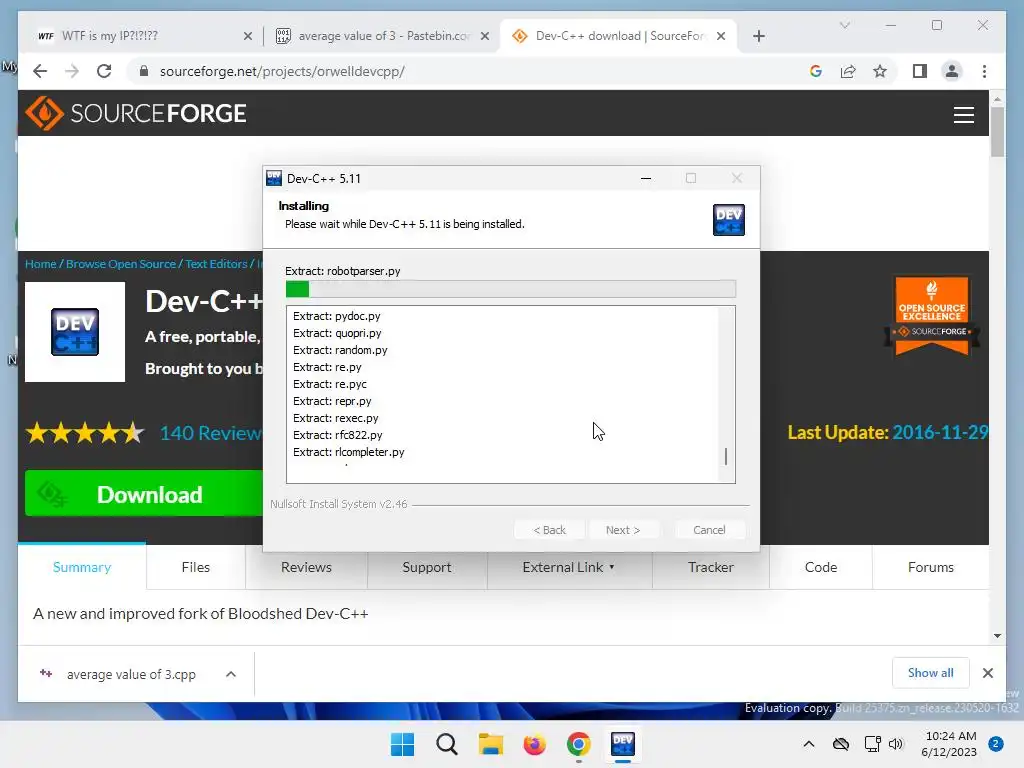Open the Reviews tab
1024x768 pixels.
pyautogui.click(x=306, y=567)
